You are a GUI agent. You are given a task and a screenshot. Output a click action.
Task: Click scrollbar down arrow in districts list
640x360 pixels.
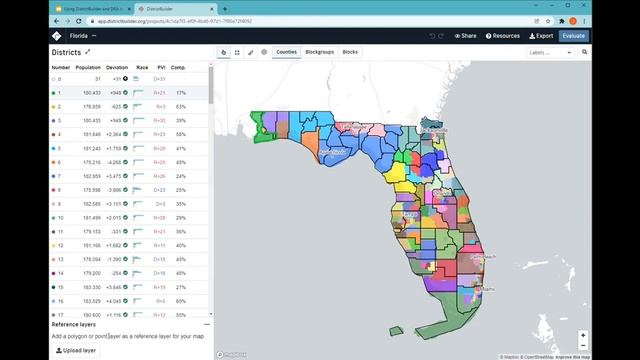tap(211, 314)
